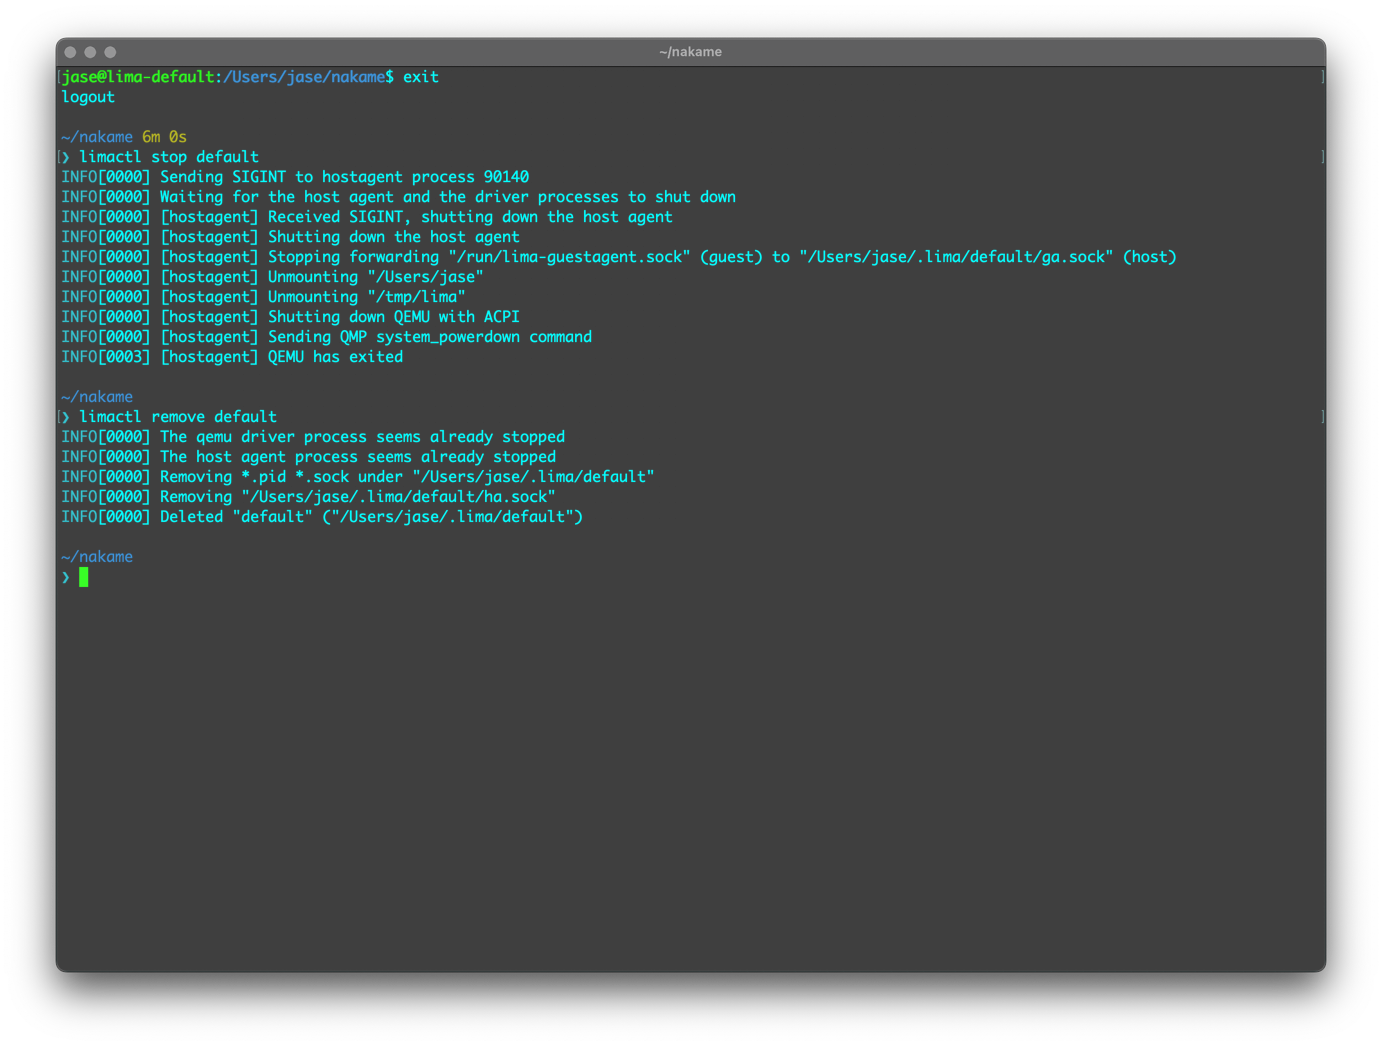Click the gray close button in title bar
The height and width of the screenshot is (1046, 1382).
tap(70, 52)
